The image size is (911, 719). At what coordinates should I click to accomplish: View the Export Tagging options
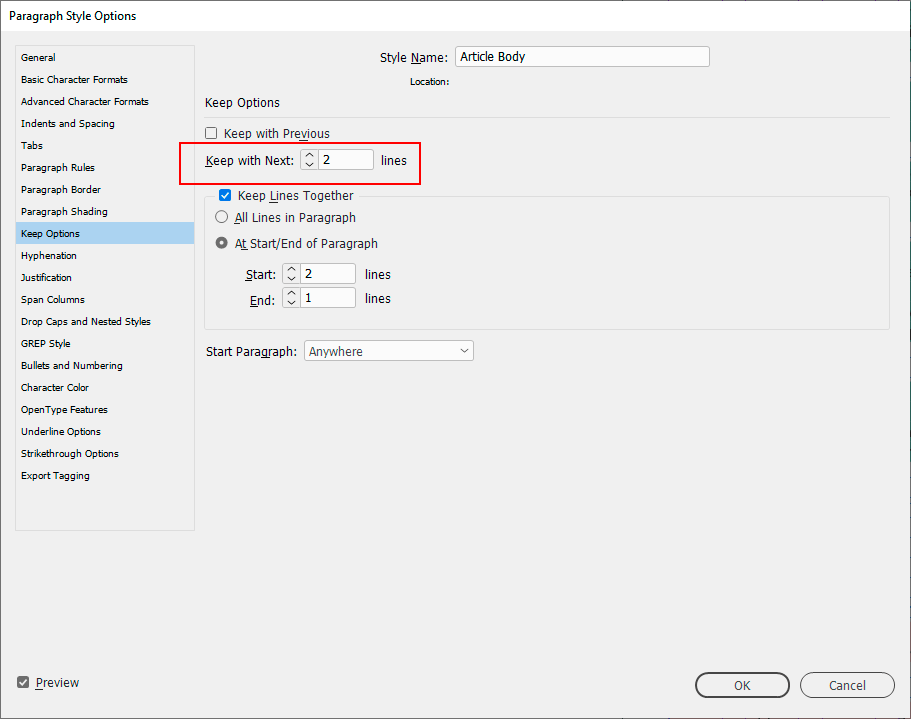click(x=55, y=475)
